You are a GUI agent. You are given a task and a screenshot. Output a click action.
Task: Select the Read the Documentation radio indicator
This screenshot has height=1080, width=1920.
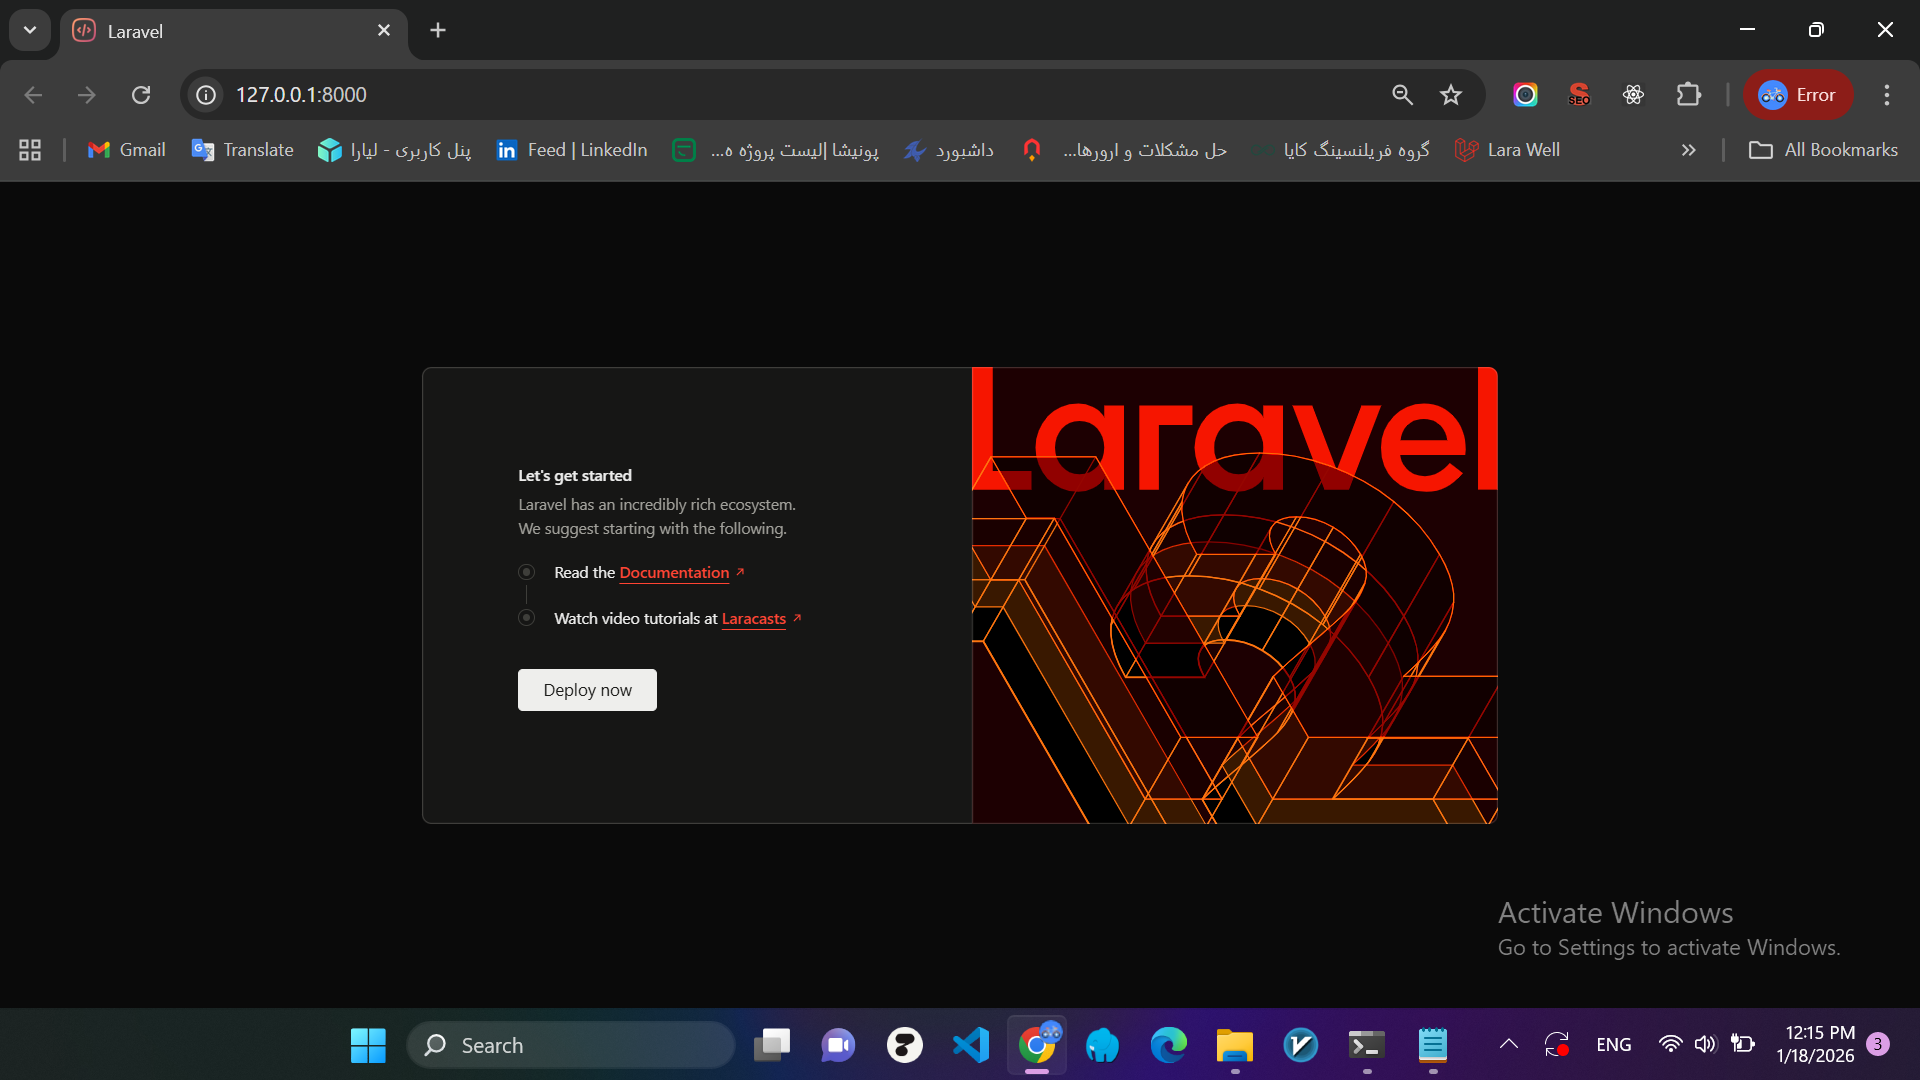pos(526,572)
